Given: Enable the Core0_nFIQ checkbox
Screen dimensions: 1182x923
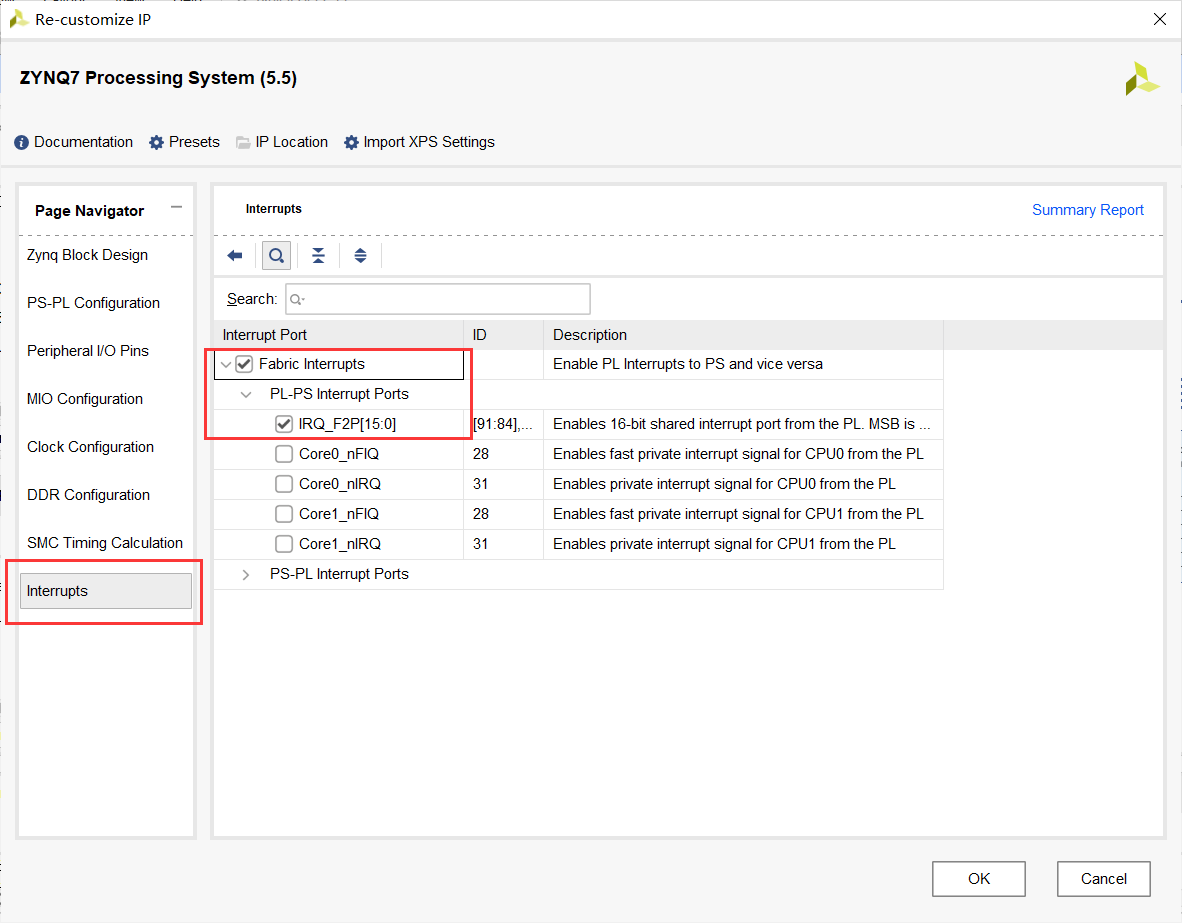Looking at the screenshot, I should pyautogui.click(x=283, y=454).
